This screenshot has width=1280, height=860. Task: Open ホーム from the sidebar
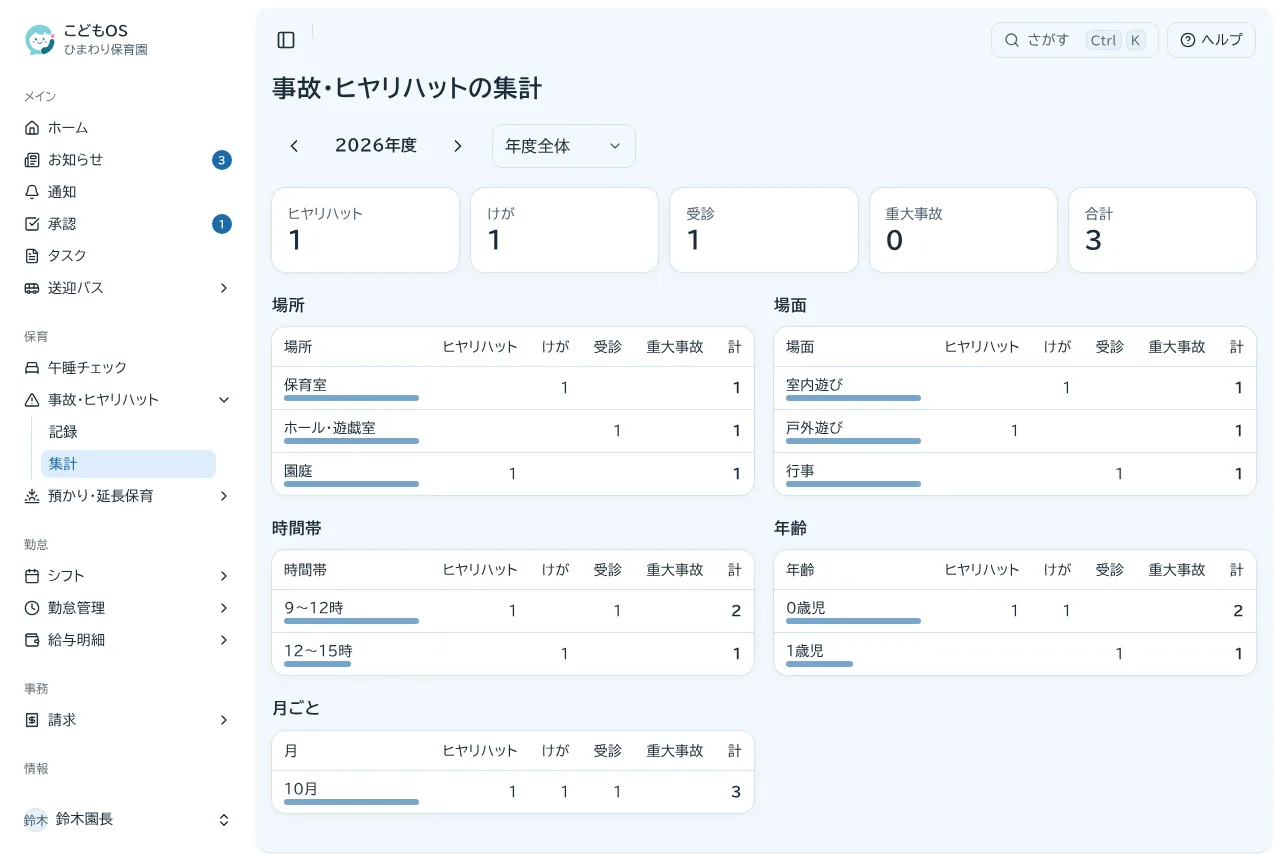tap(128, 128)
